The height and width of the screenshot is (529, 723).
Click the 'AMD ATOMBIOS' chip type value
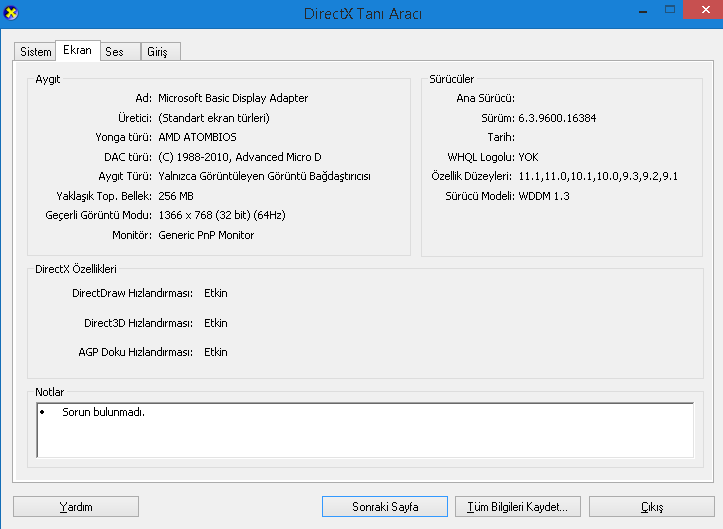tap(197, 137)
